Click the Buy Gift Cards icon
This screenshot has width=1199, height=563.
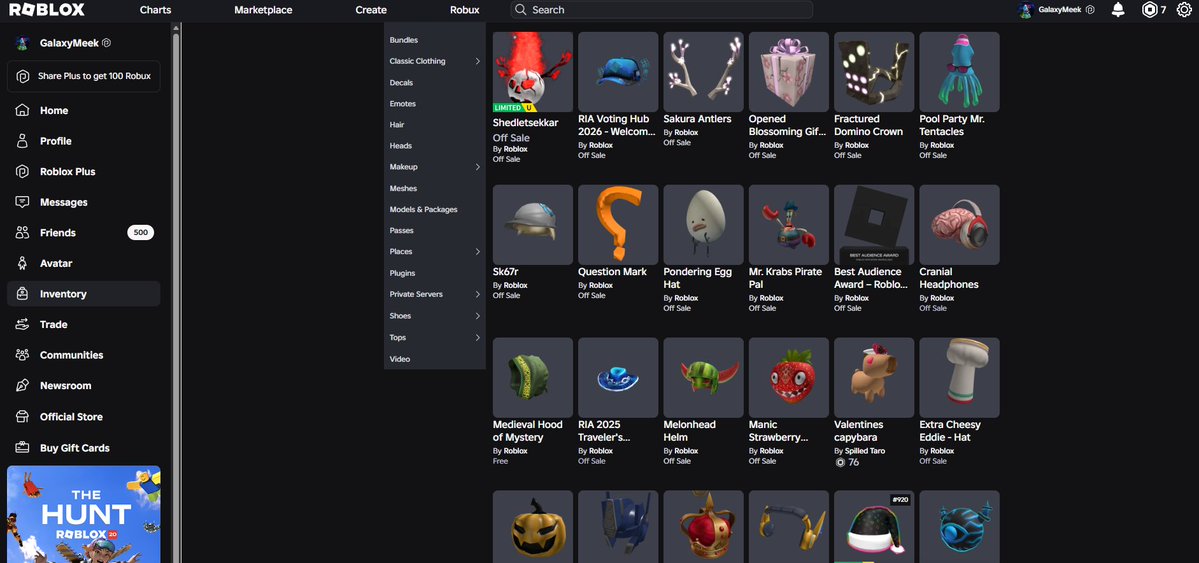pos(22,447)
